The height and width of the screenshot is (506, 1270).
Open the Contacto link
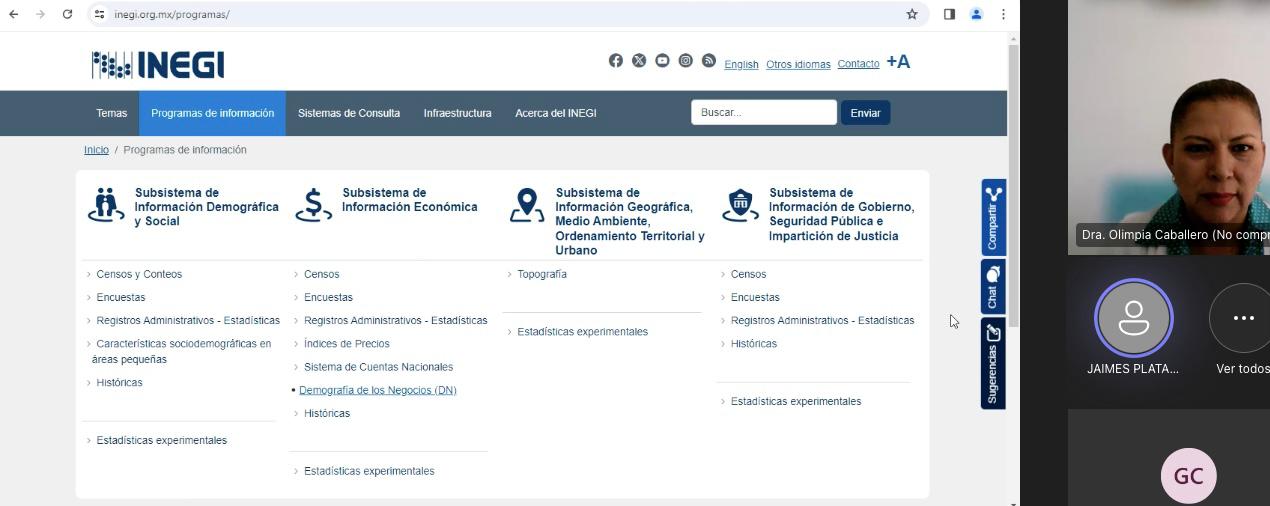coord(858,64)
